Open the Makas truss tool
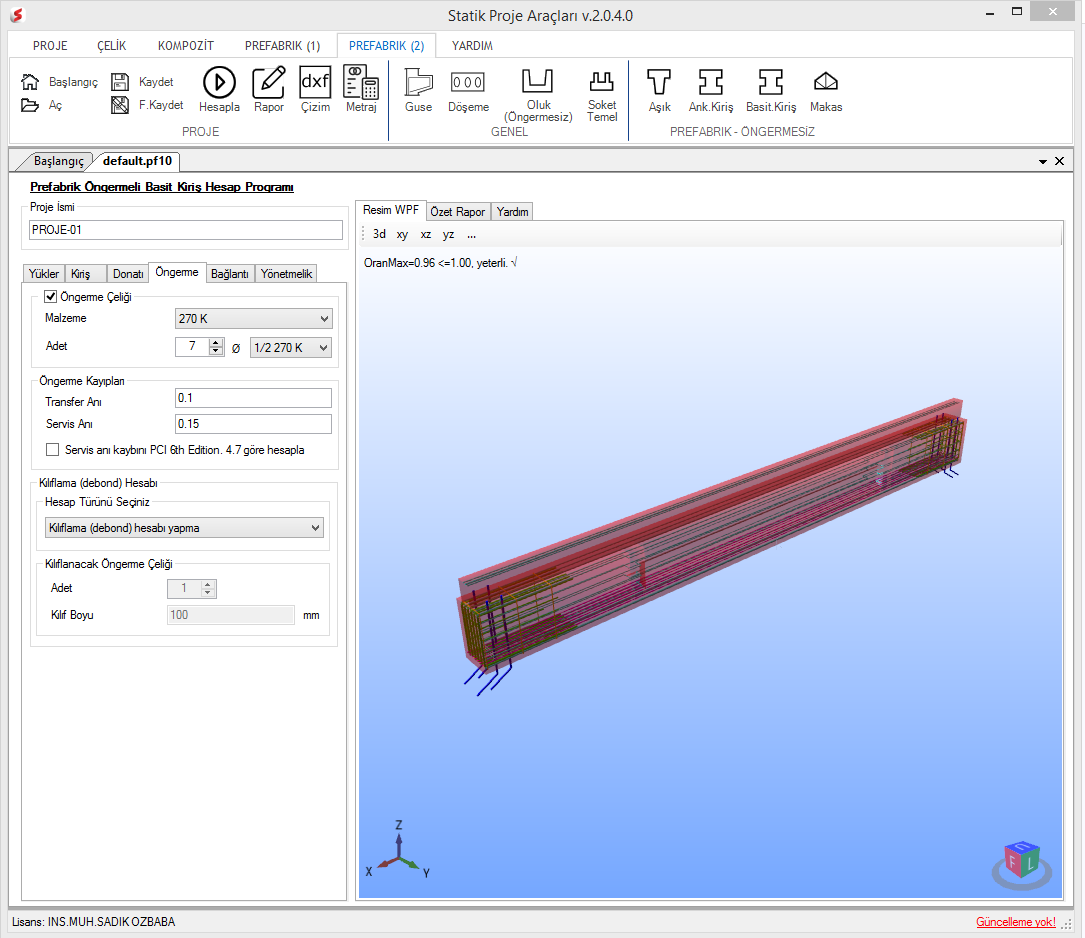The width and height of the screenshot is (1085, 938). coord(826,91)
